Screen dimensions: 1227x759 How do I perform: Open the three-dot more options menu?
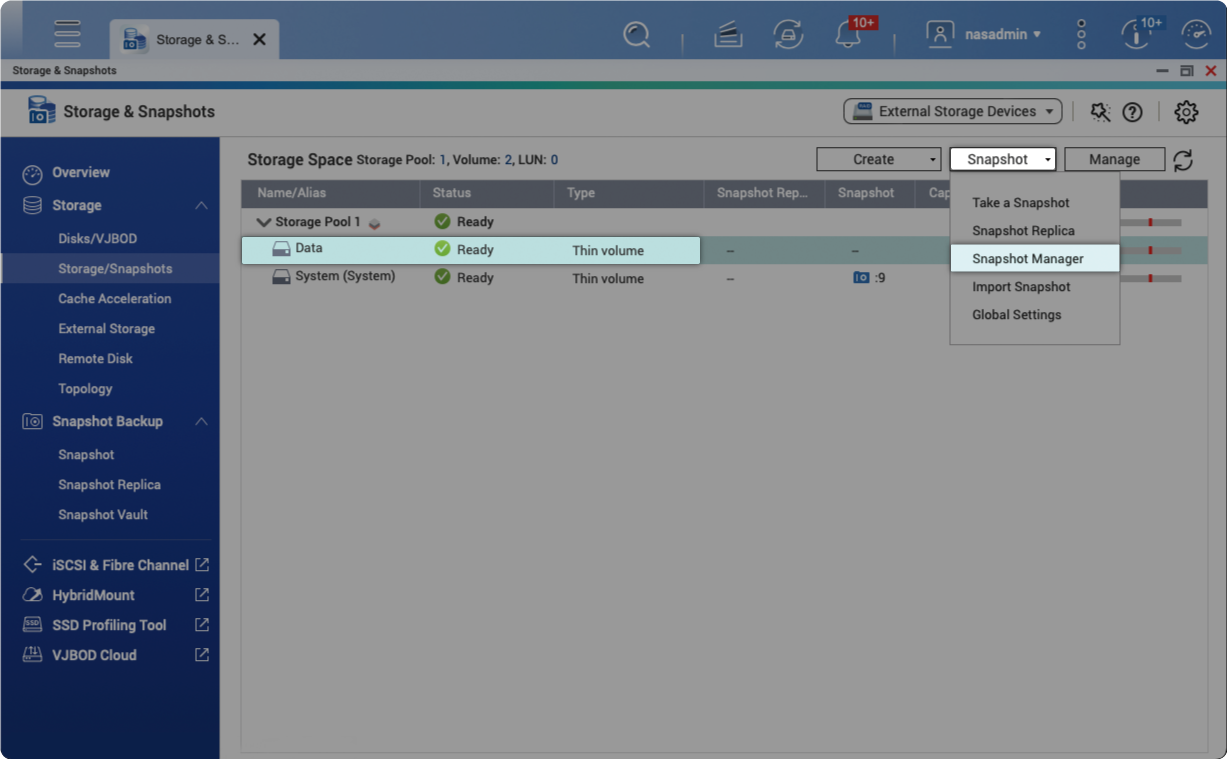coord(1081,34)
